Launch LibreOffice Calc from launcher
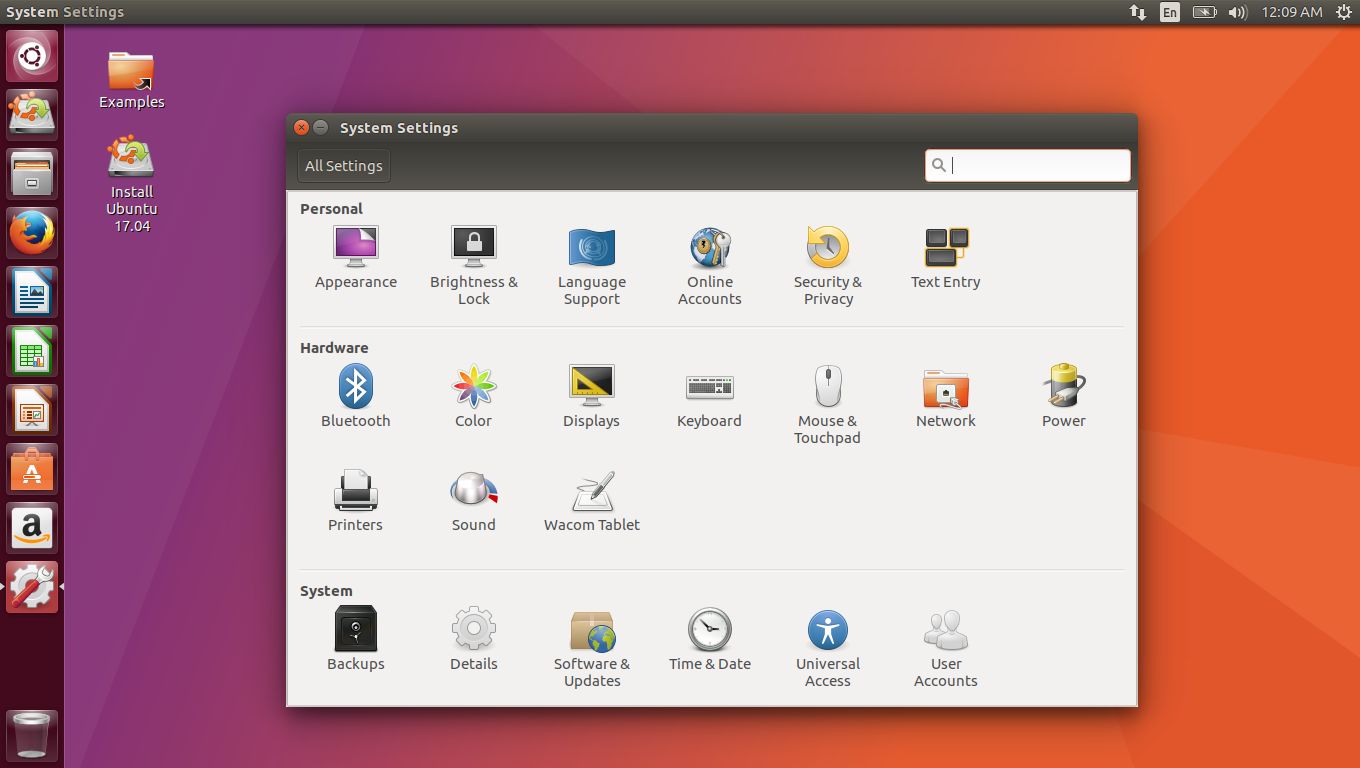 32,351
